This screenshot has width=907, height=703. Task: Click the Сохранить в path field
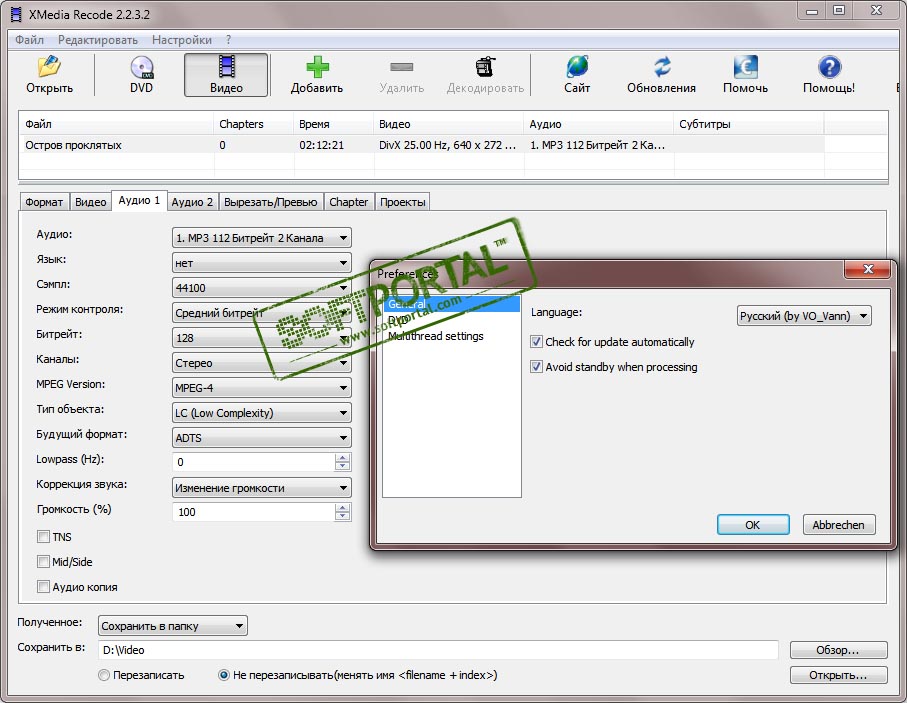(x=438, y=650)
